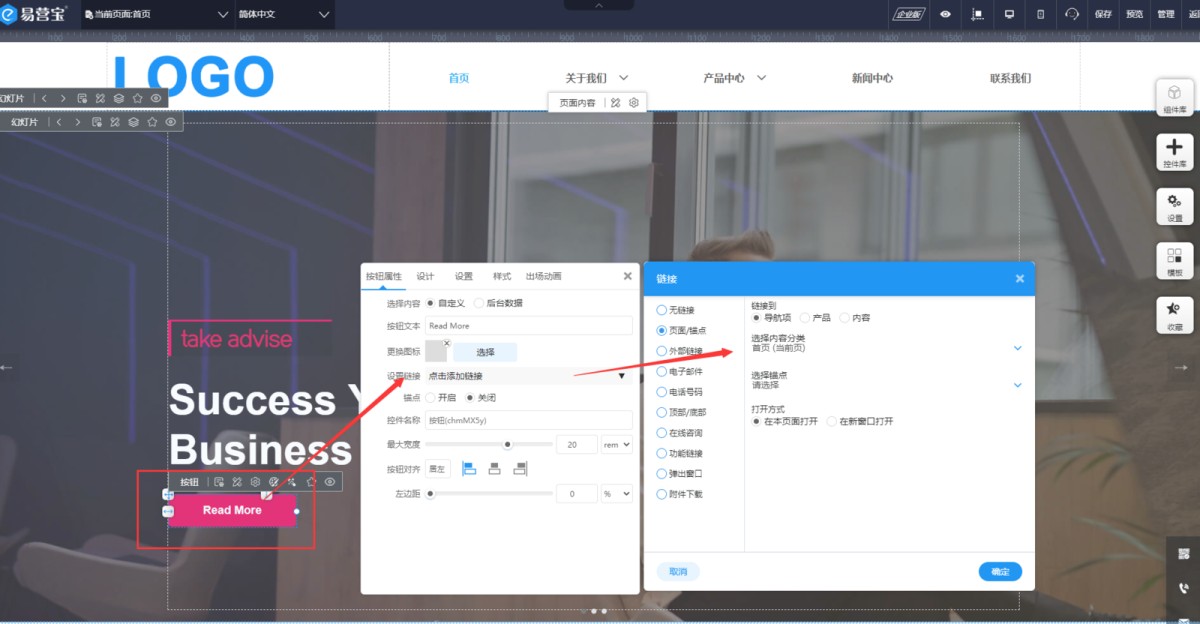Select 电子邮件 link type
The image size is (1200, 624).
tap(680, 371)
